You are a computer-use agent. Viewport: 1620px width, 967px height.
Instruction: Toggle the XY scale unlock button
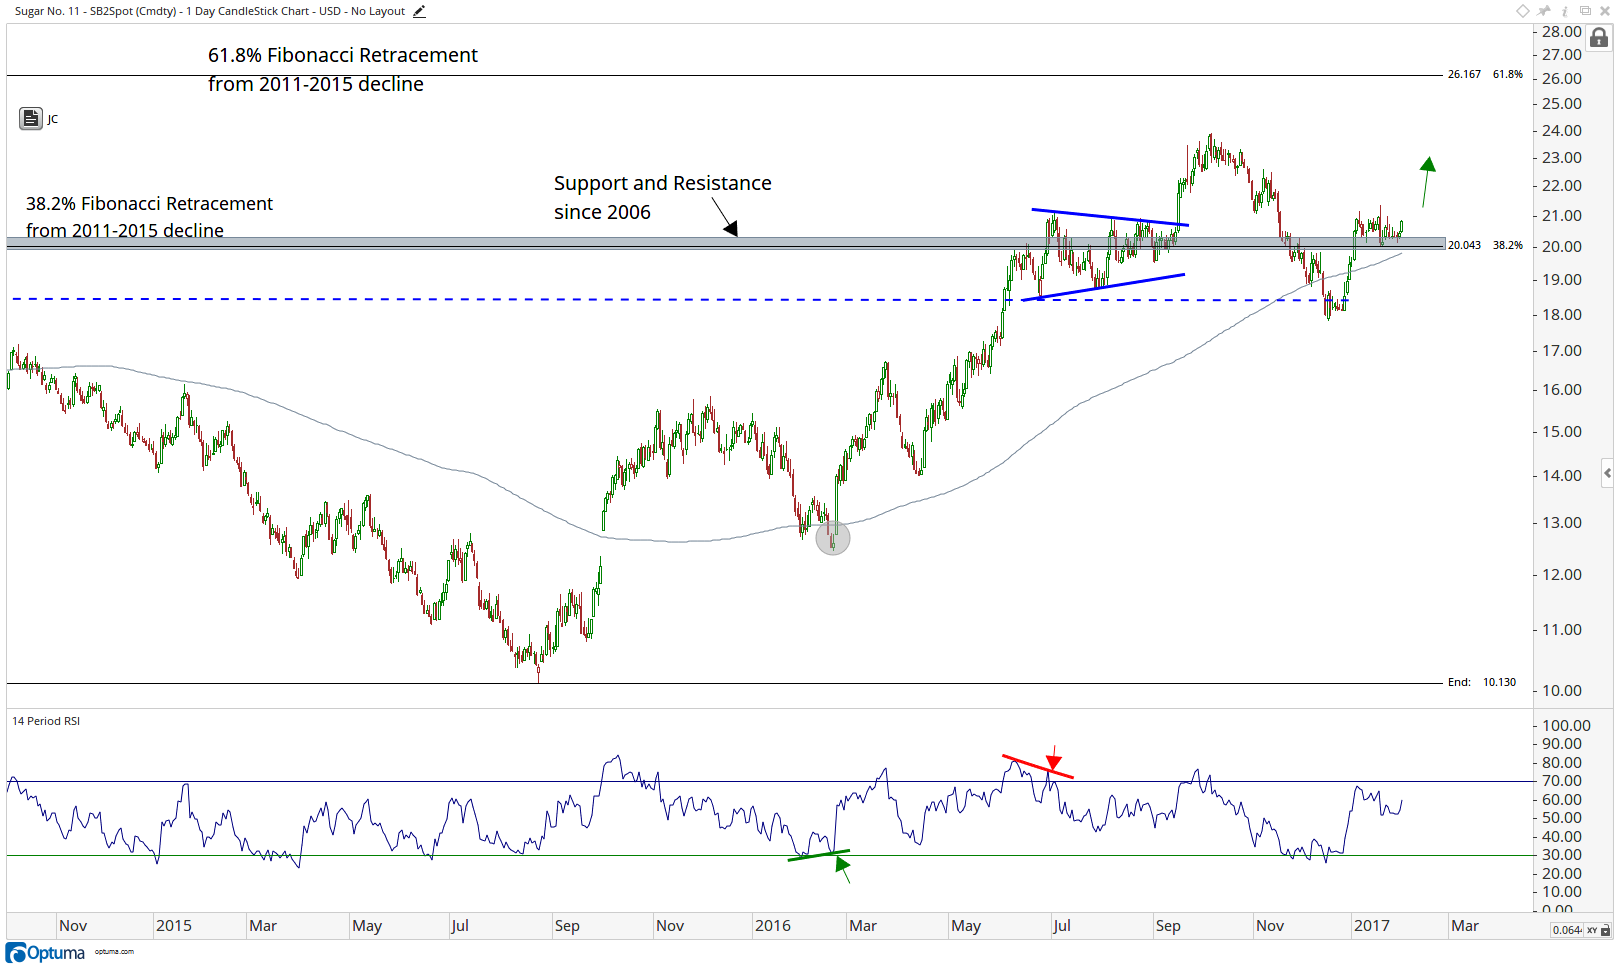[x=1597, y=930]
